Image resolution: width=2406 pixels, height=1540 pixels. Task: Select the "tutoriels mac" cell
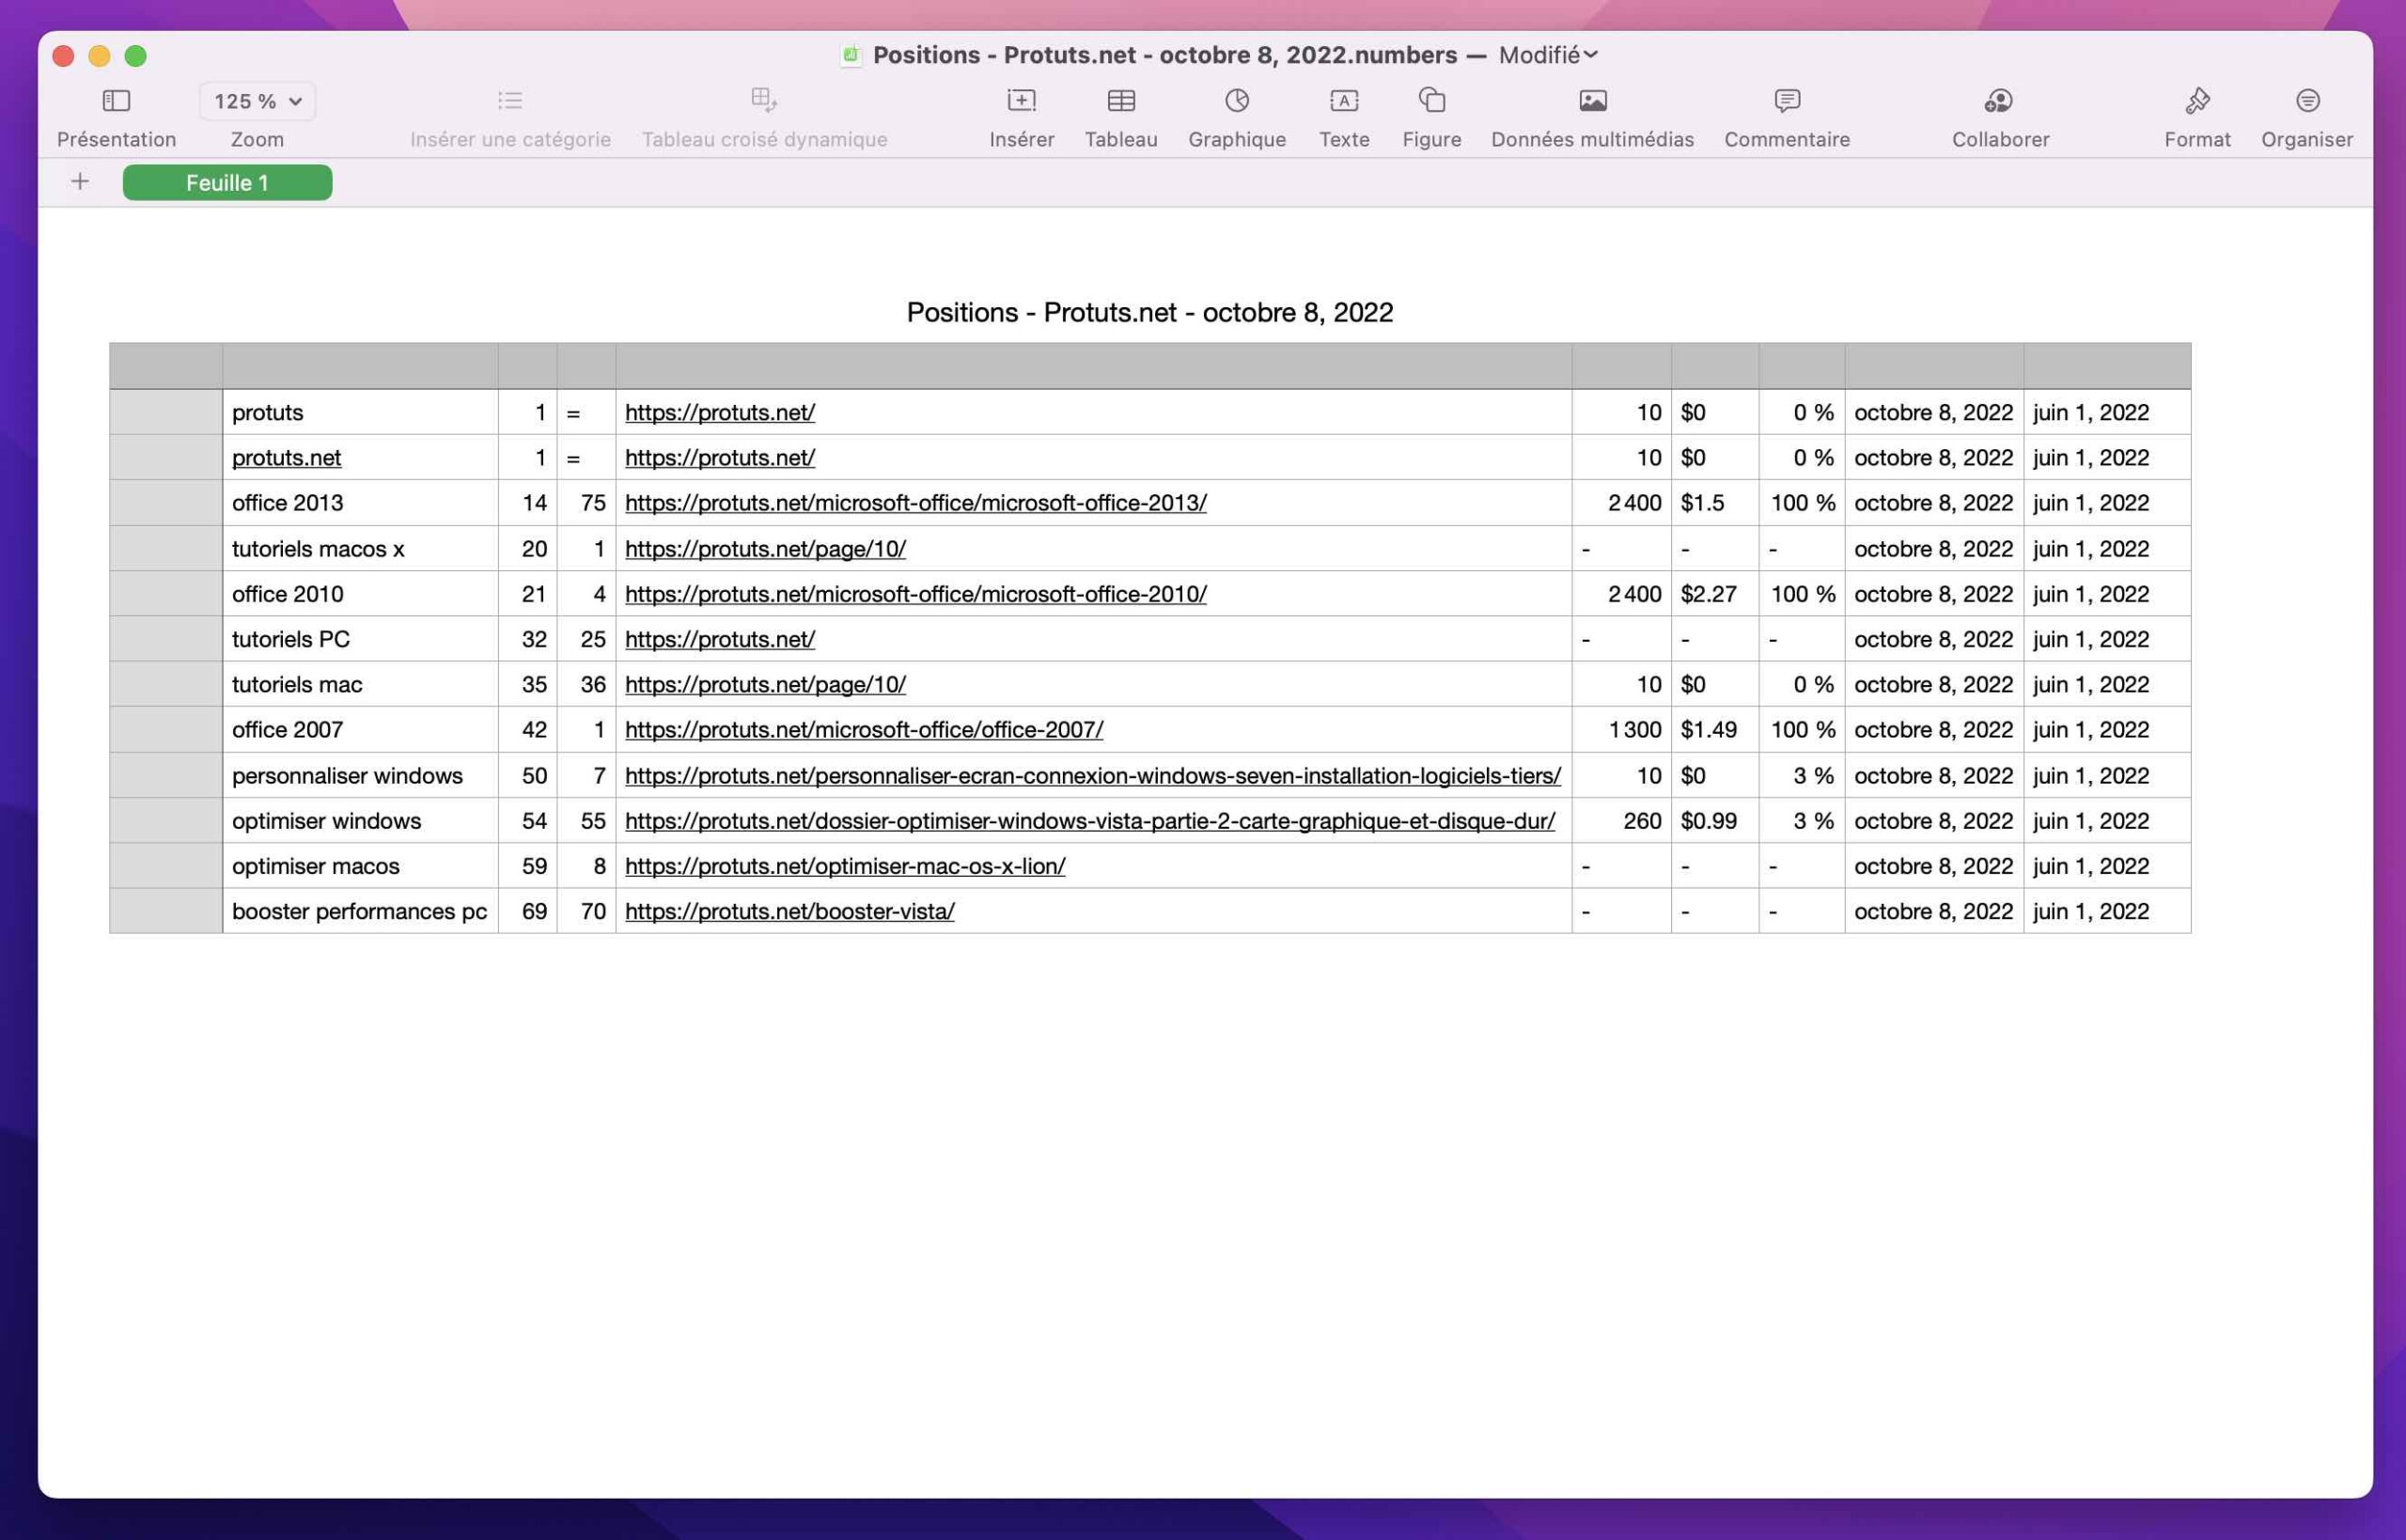point(360,684)
